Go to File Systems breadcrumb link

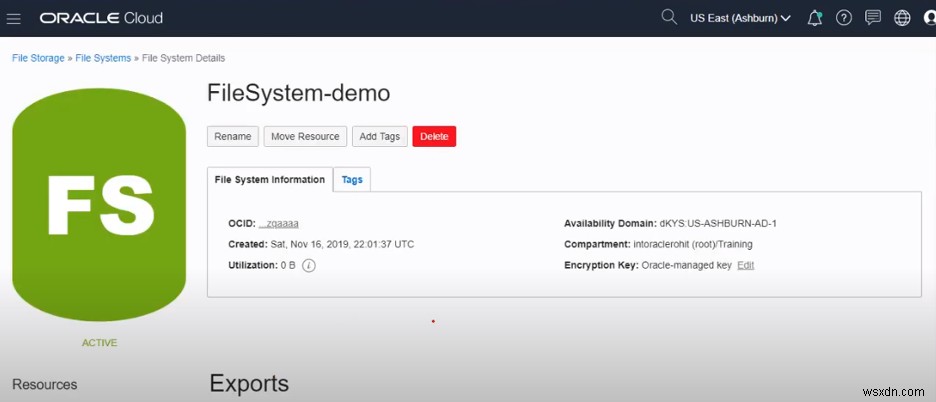(103, 58)
